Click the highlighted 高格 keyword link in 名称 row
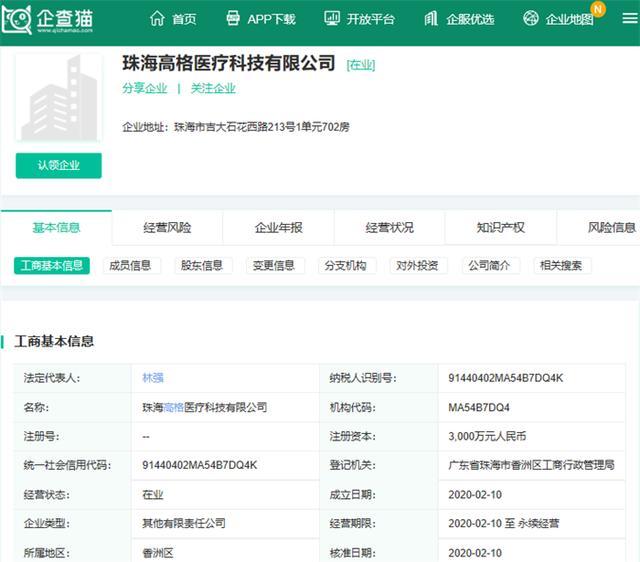This screenshot has width=640, height=562. [x=173, y=407]
